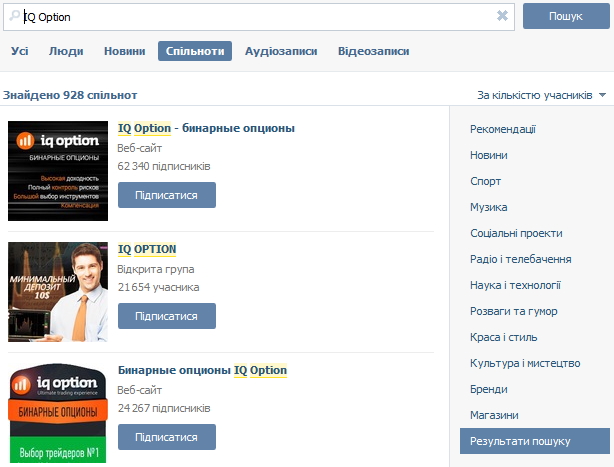Switch to the Усі tab

20,51
